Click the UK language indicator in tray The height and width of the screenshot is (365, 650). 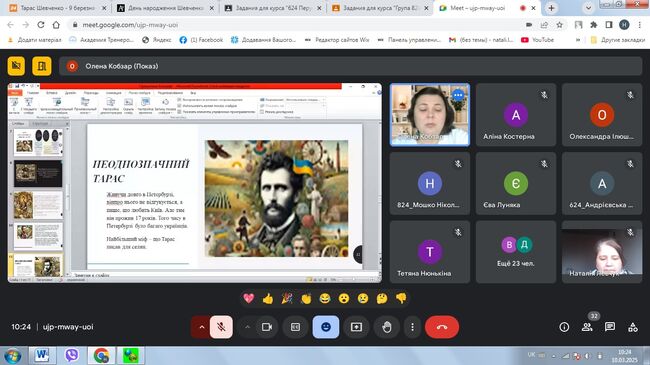click(531, 355)
